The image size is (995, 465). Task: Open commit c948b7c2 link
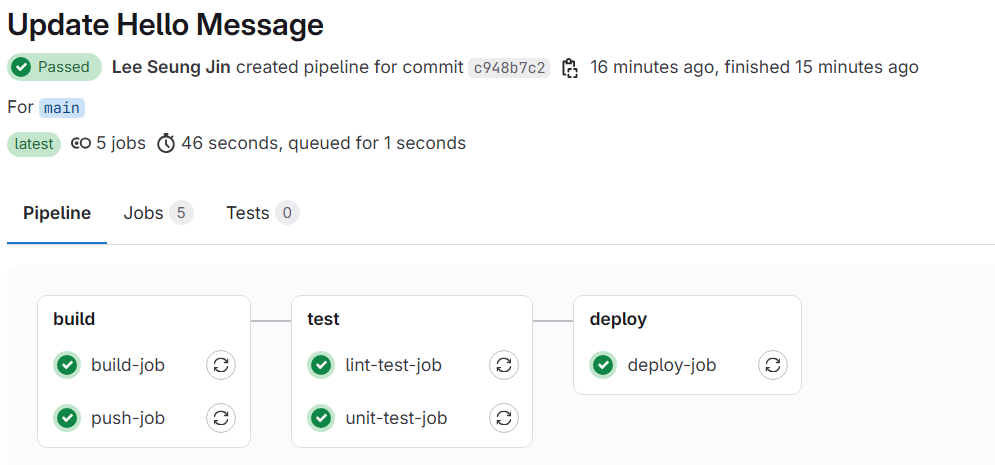(x=509, y=68)
